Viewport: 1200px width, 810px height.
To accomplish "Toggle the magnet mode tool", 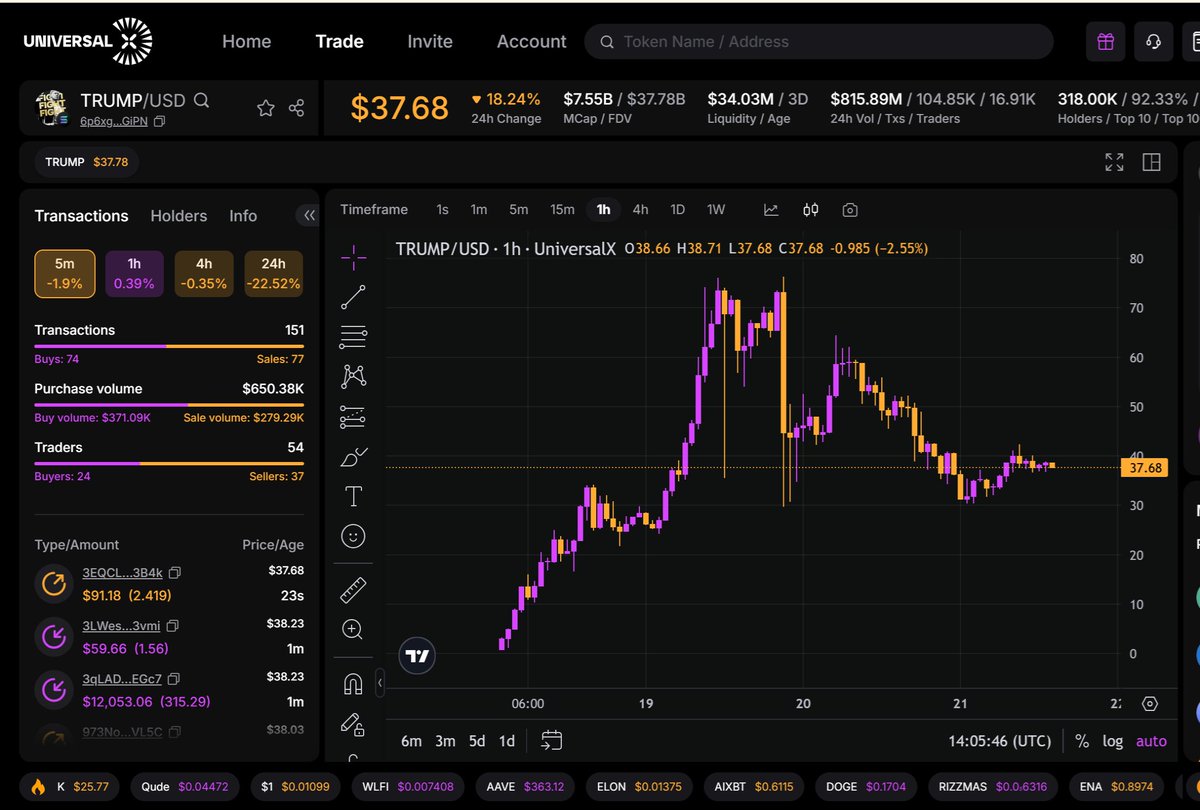I will pyautogui.click(x=353, y=684).
